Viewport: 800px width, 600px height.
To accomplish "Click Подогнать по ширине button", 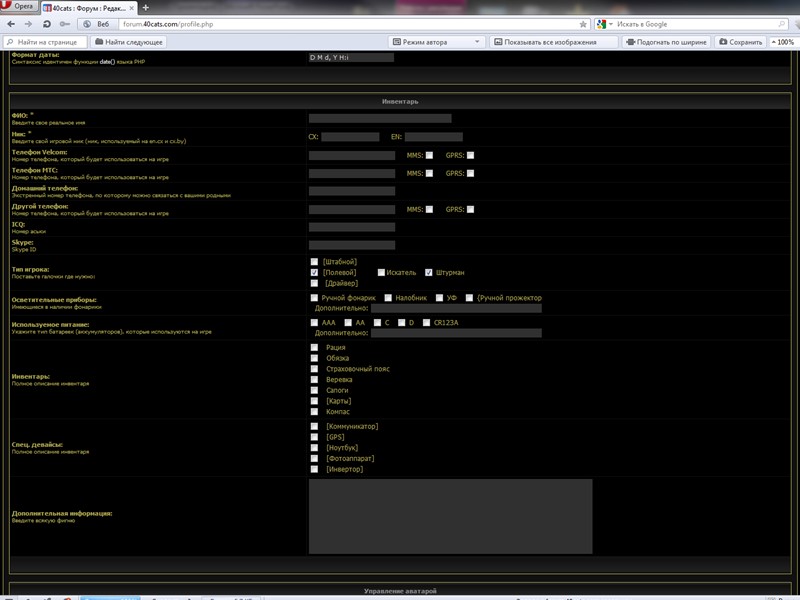I will click(x=666, y=42).
